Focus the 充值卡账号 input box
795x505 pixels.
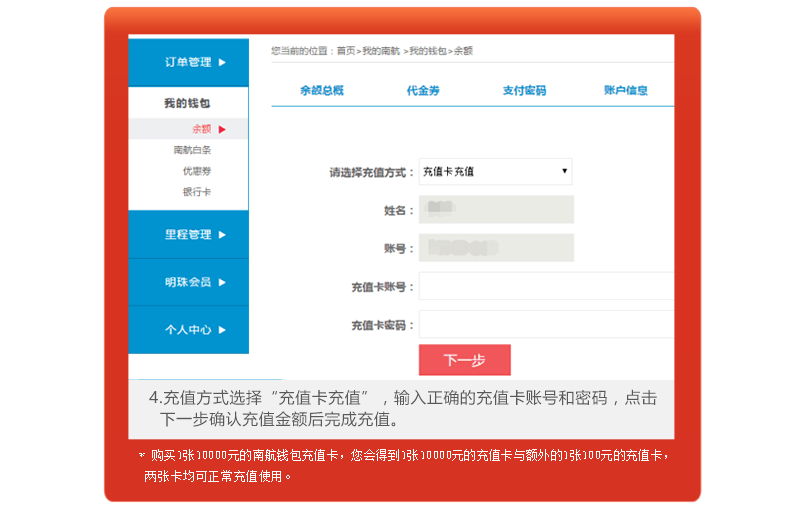(x=545, y=286)
